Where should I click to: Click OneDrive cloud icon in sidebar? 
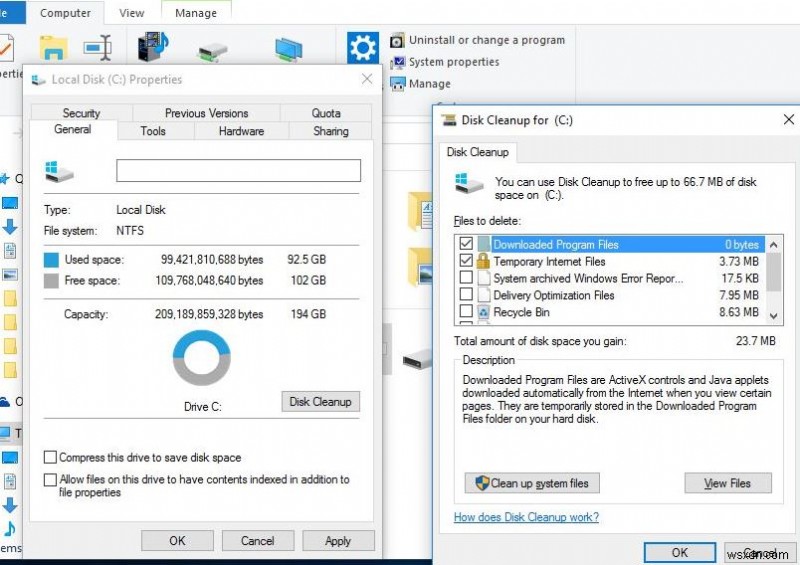tap(4, 402)
